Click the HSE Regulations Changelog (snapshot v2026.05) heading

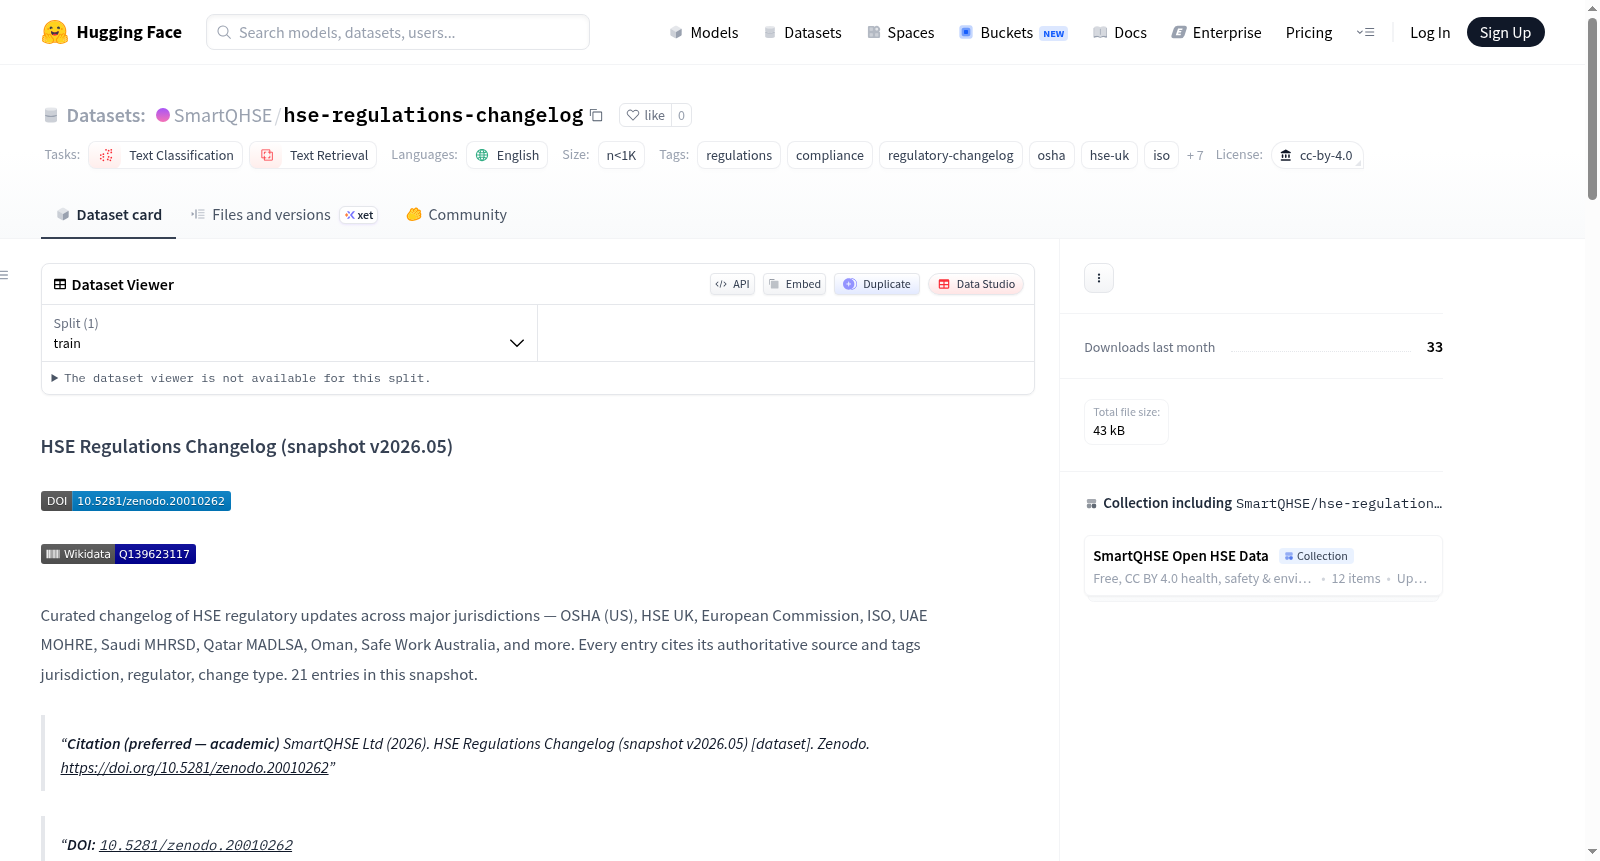[x=247, y=447]
